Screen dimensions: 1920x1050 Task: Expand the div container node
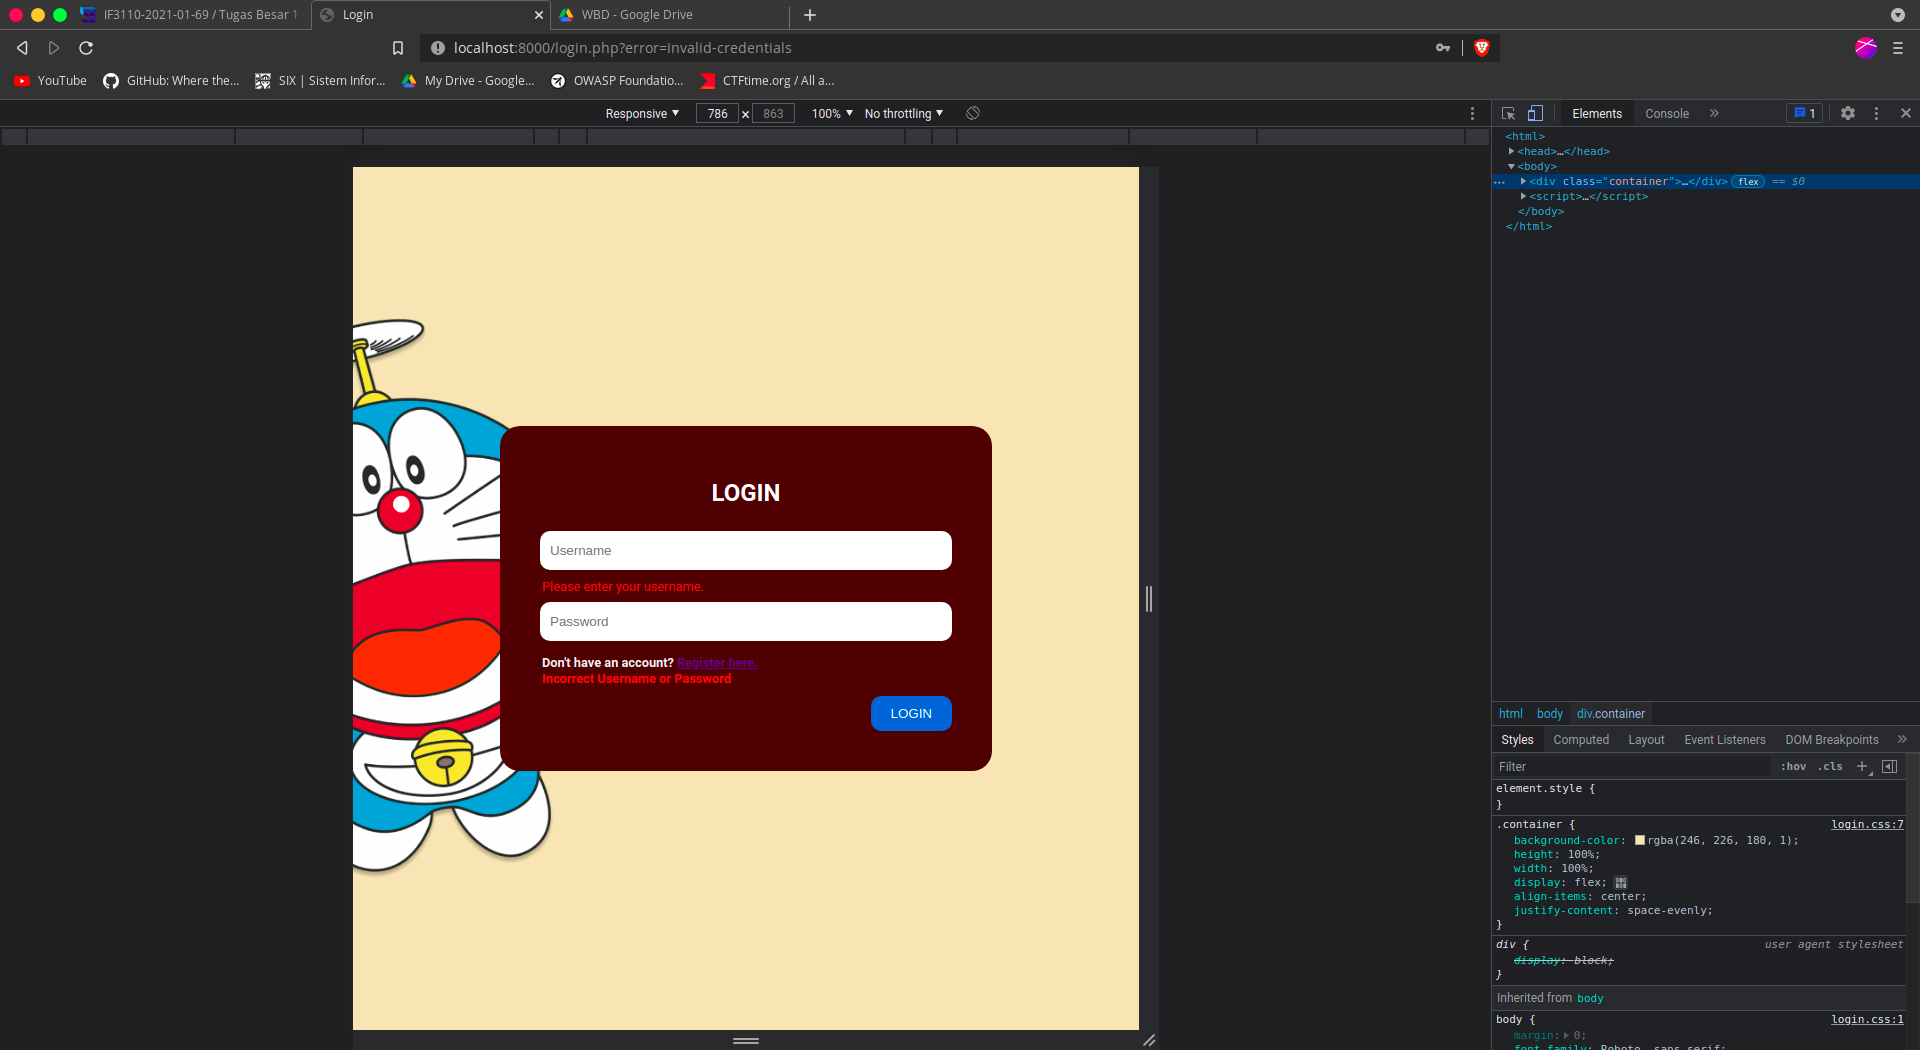pos(1523,182)
